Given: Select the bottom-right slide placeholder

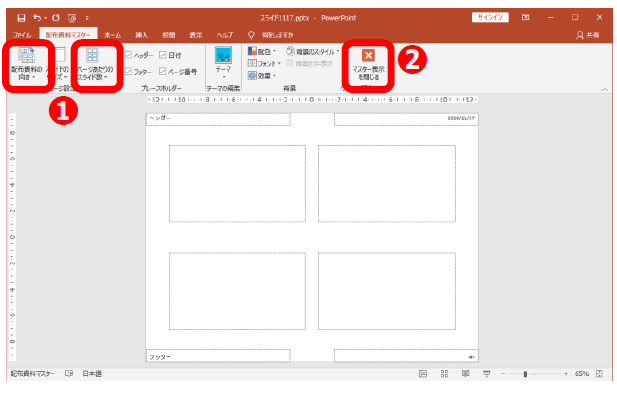Looking at the screenshot, I should [387, 291].
